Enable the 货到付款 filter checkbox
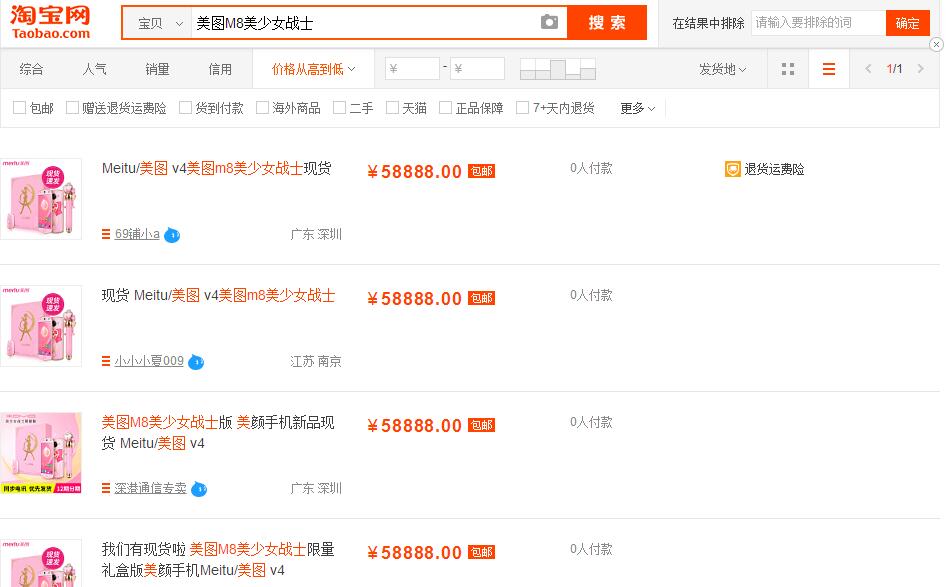Screen dimensions: 946x587 click(185, 107)
